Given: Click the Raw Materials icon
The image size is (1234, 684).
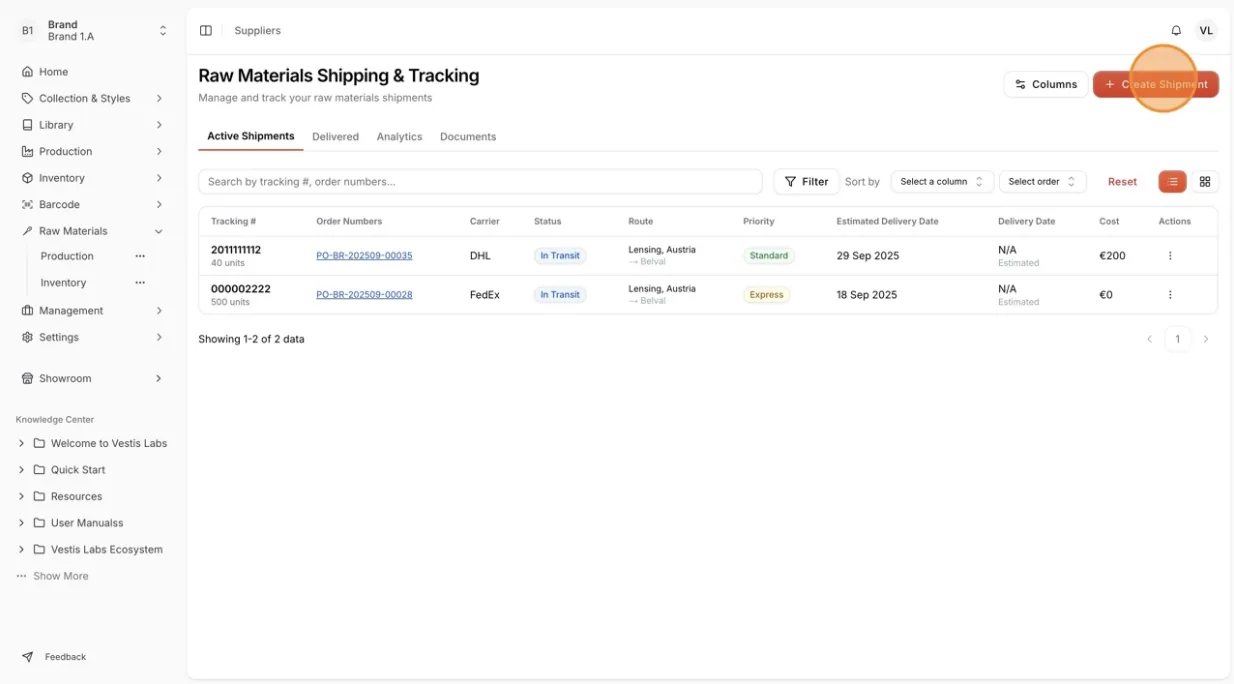Looking at the screenshot, I should pos(27,231).
